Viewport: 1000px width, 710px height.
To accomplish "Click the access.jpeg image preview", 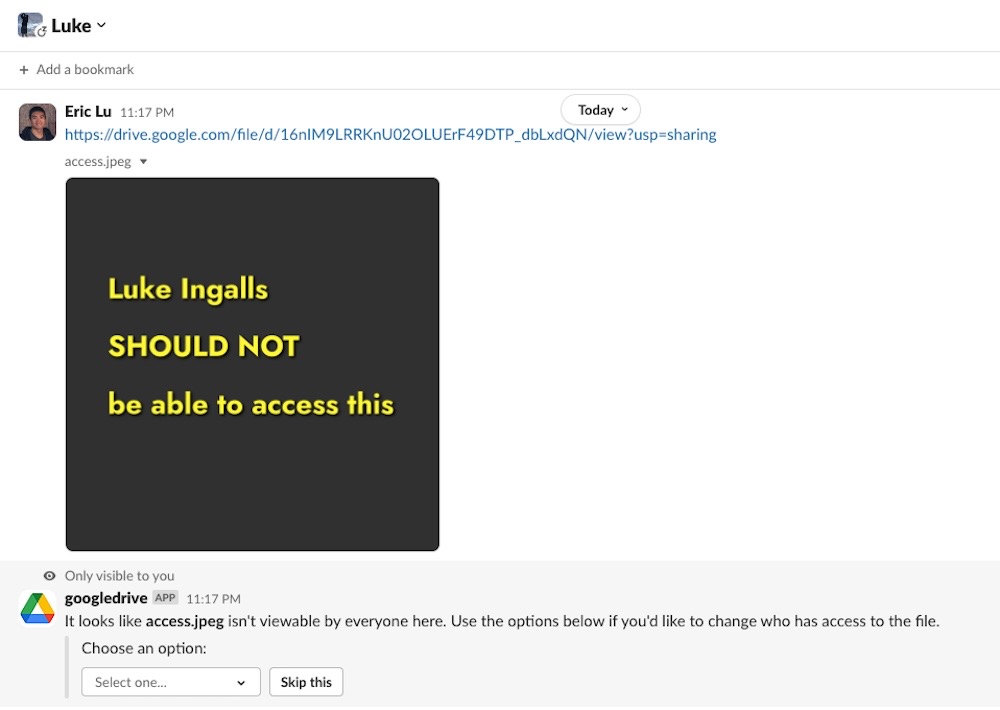I will (x=252, y=363).
